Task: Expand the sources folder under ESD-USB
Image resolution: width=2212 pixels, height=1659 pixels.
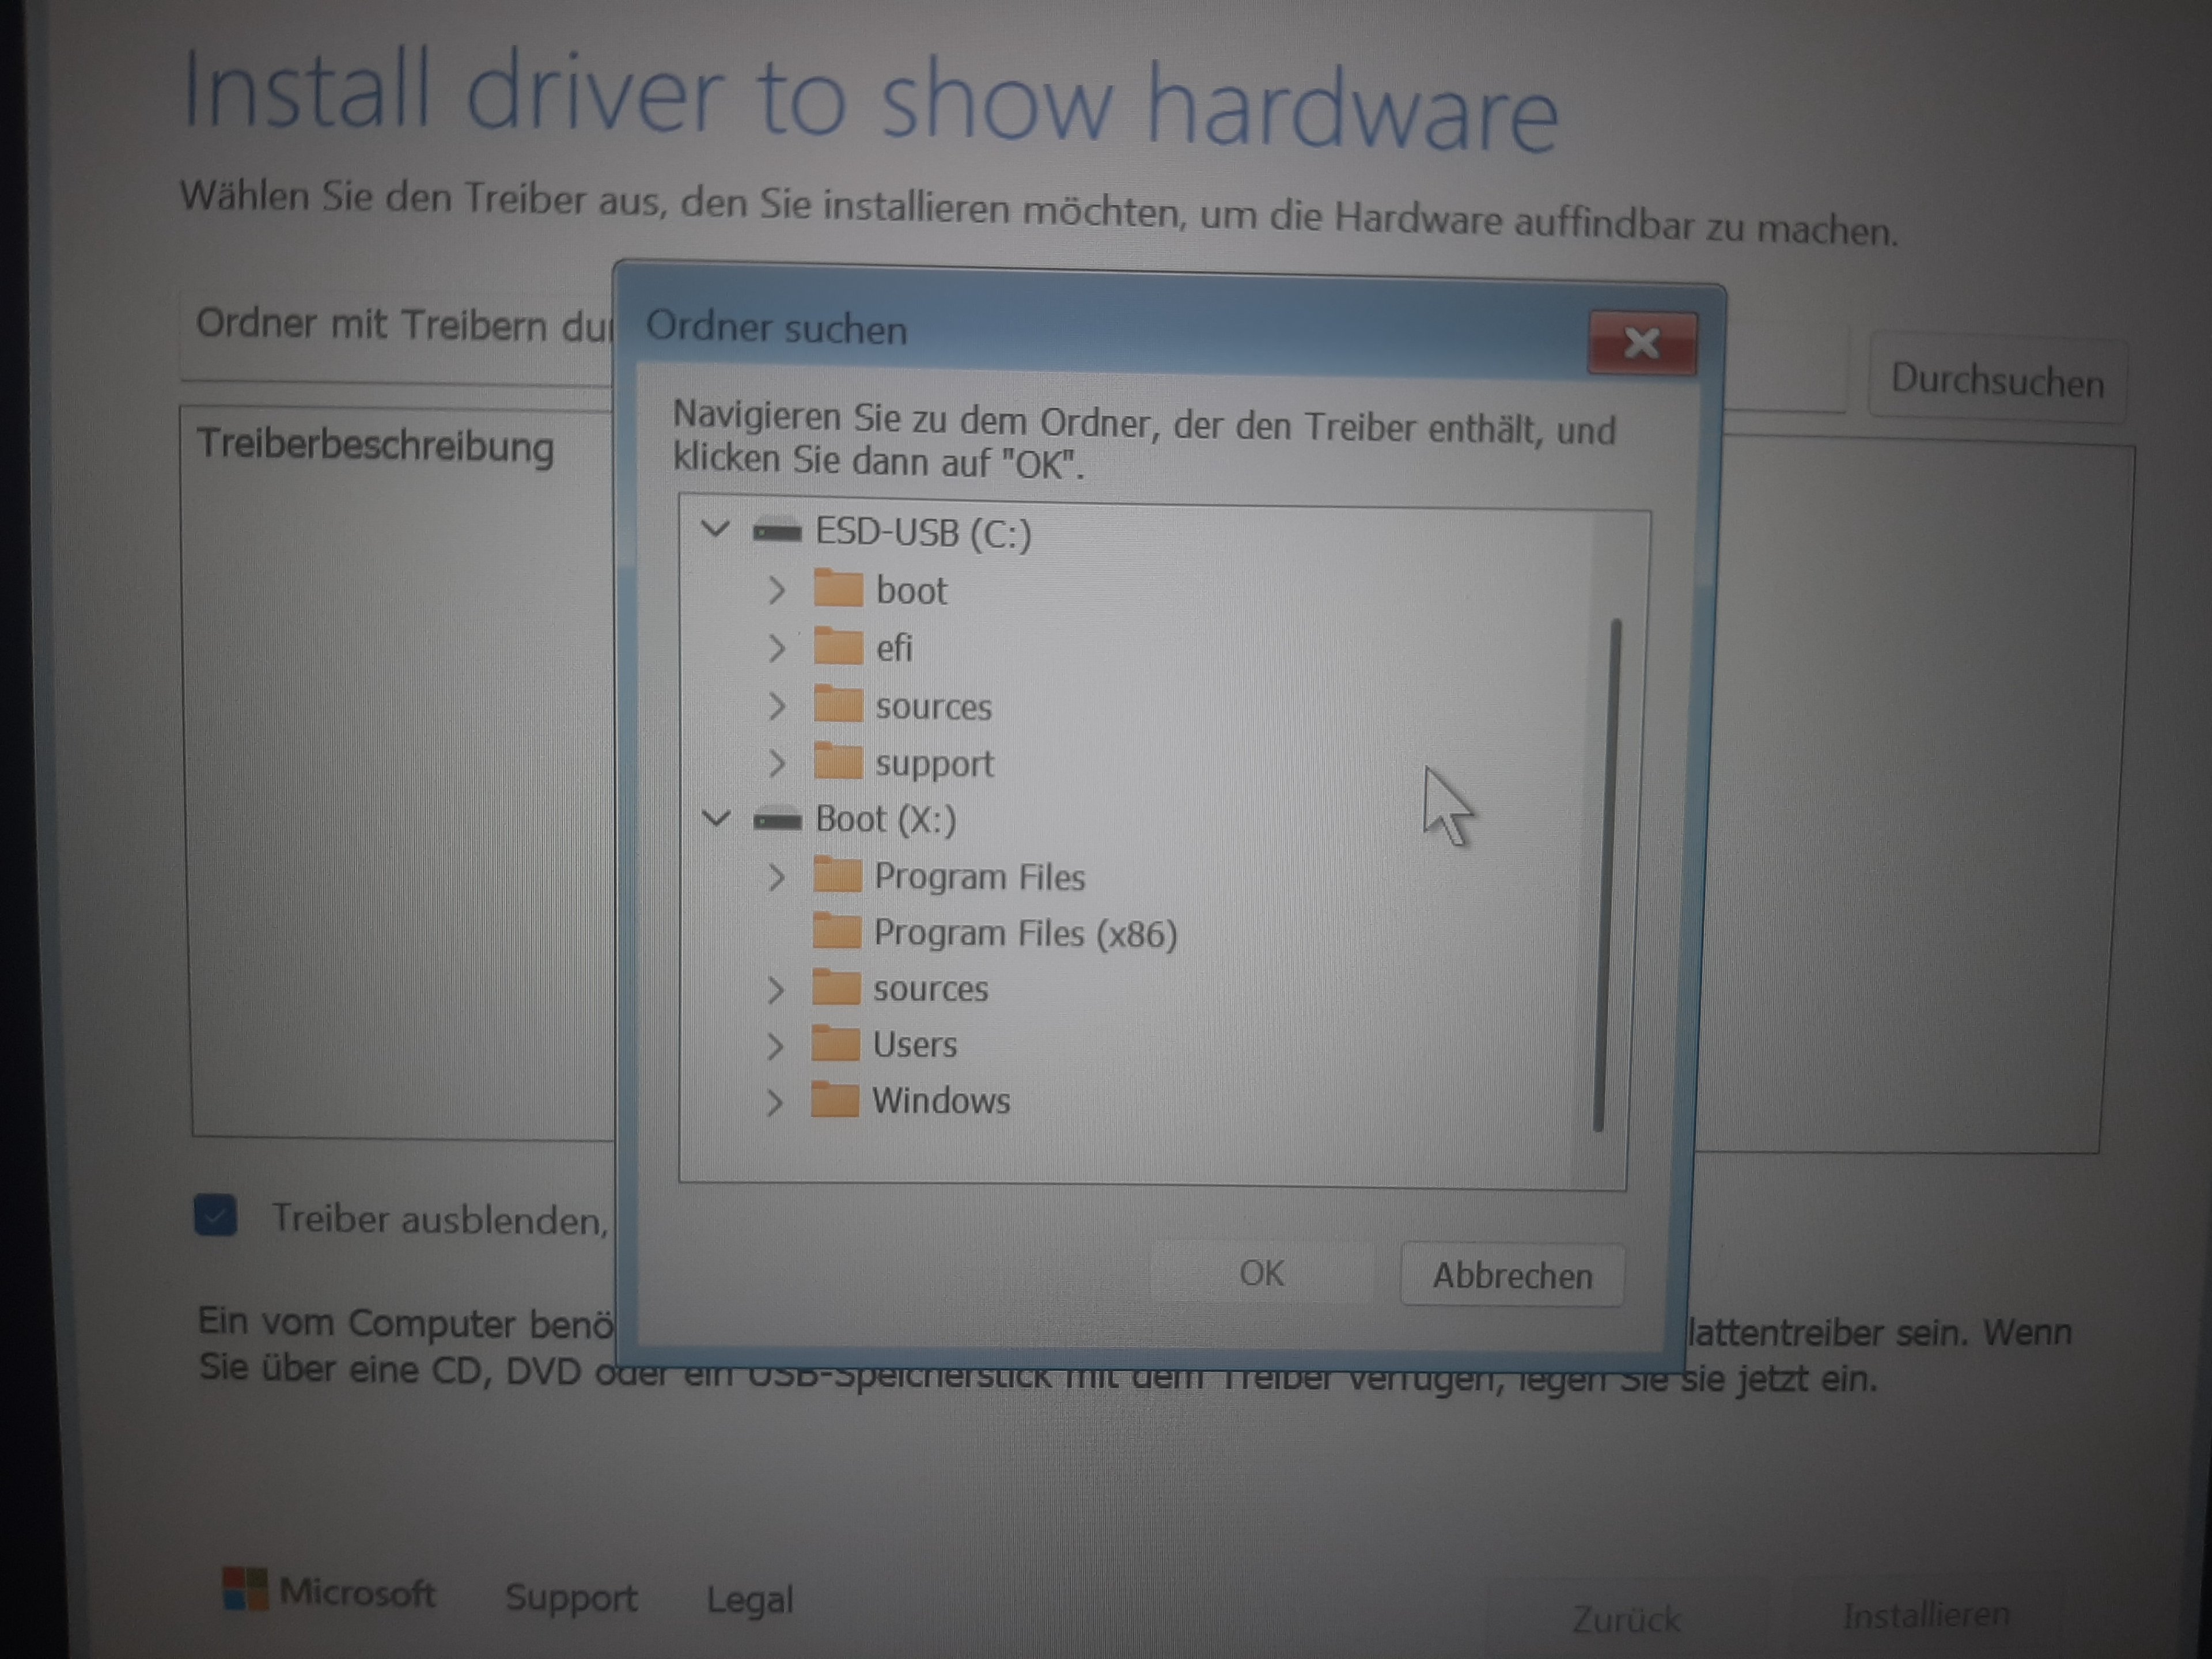Action: pos(777,706)
